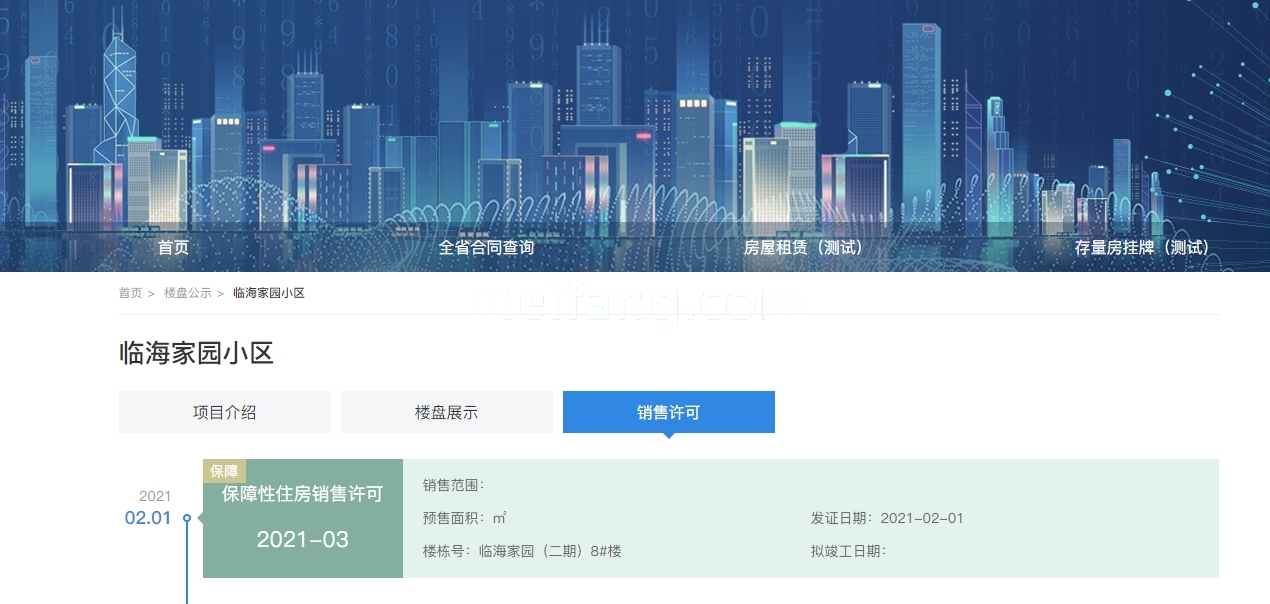Screen dimensions: 1270x604
Task: Click the 保障性住房销售许可 card title
Action: [302, 494]
